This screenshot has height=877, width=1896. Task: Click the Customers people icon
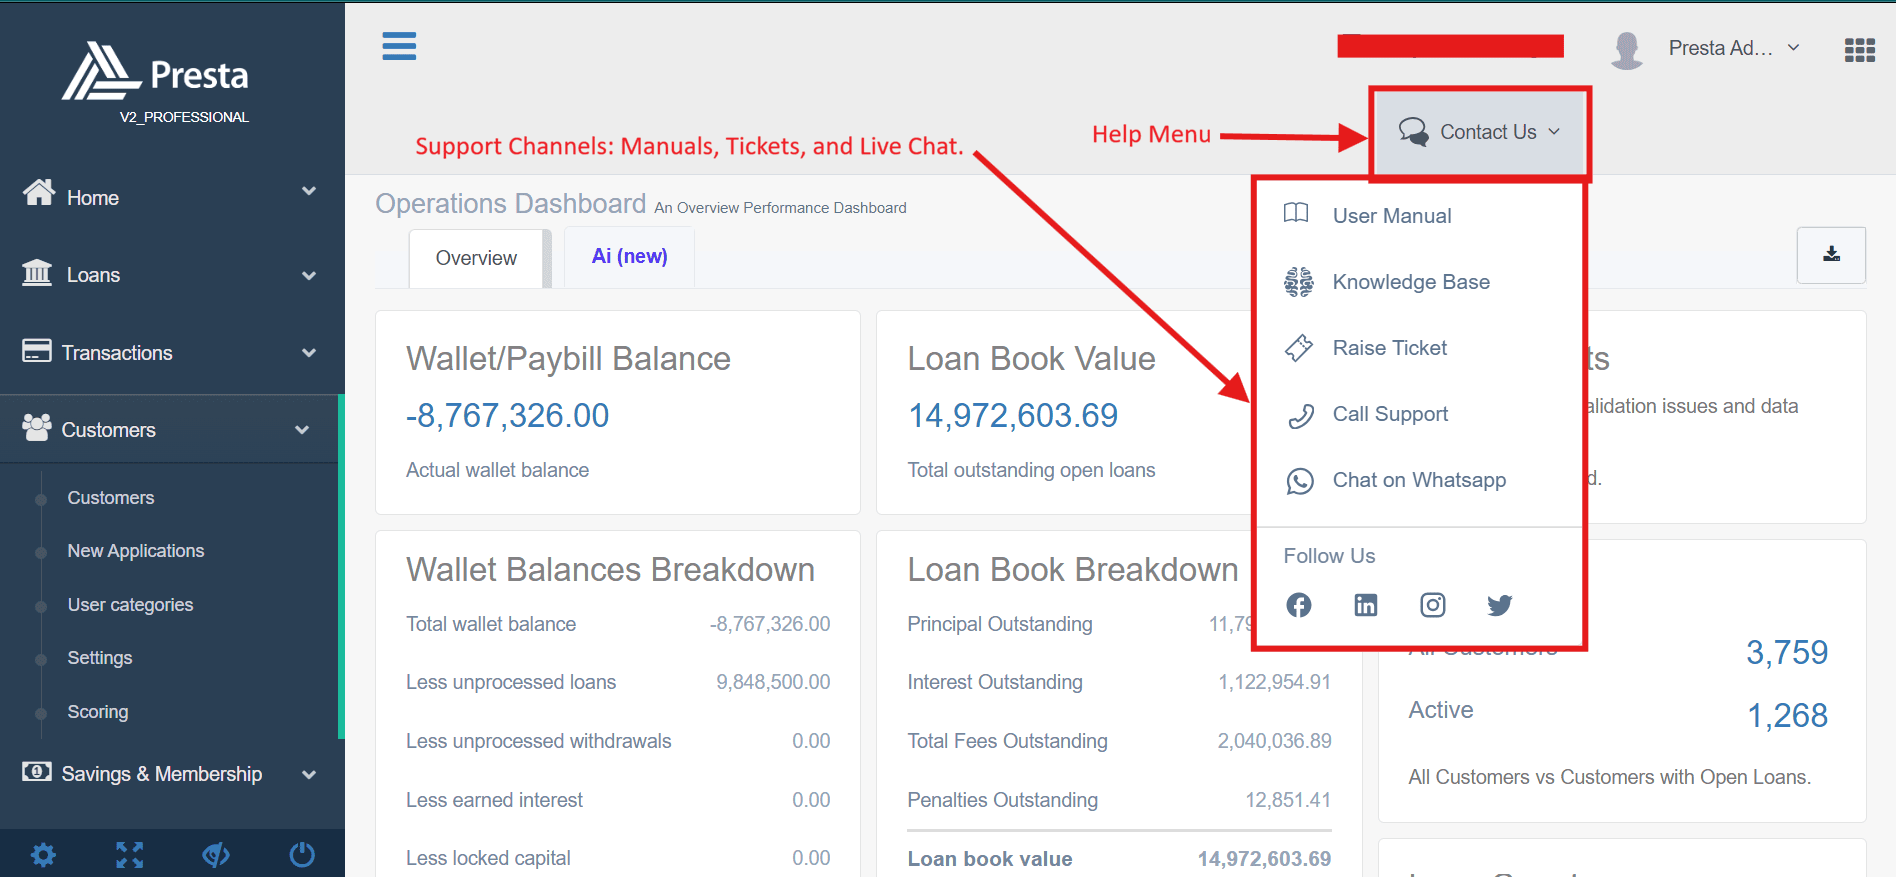(37, 428)
